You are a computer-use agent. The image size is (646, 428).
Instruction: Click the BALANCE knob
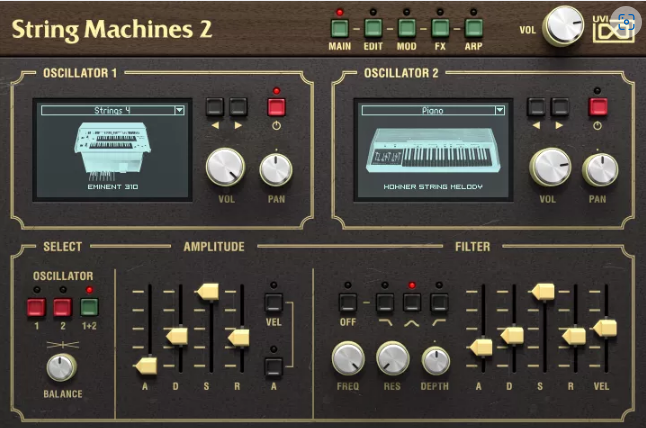click(61, 367)
